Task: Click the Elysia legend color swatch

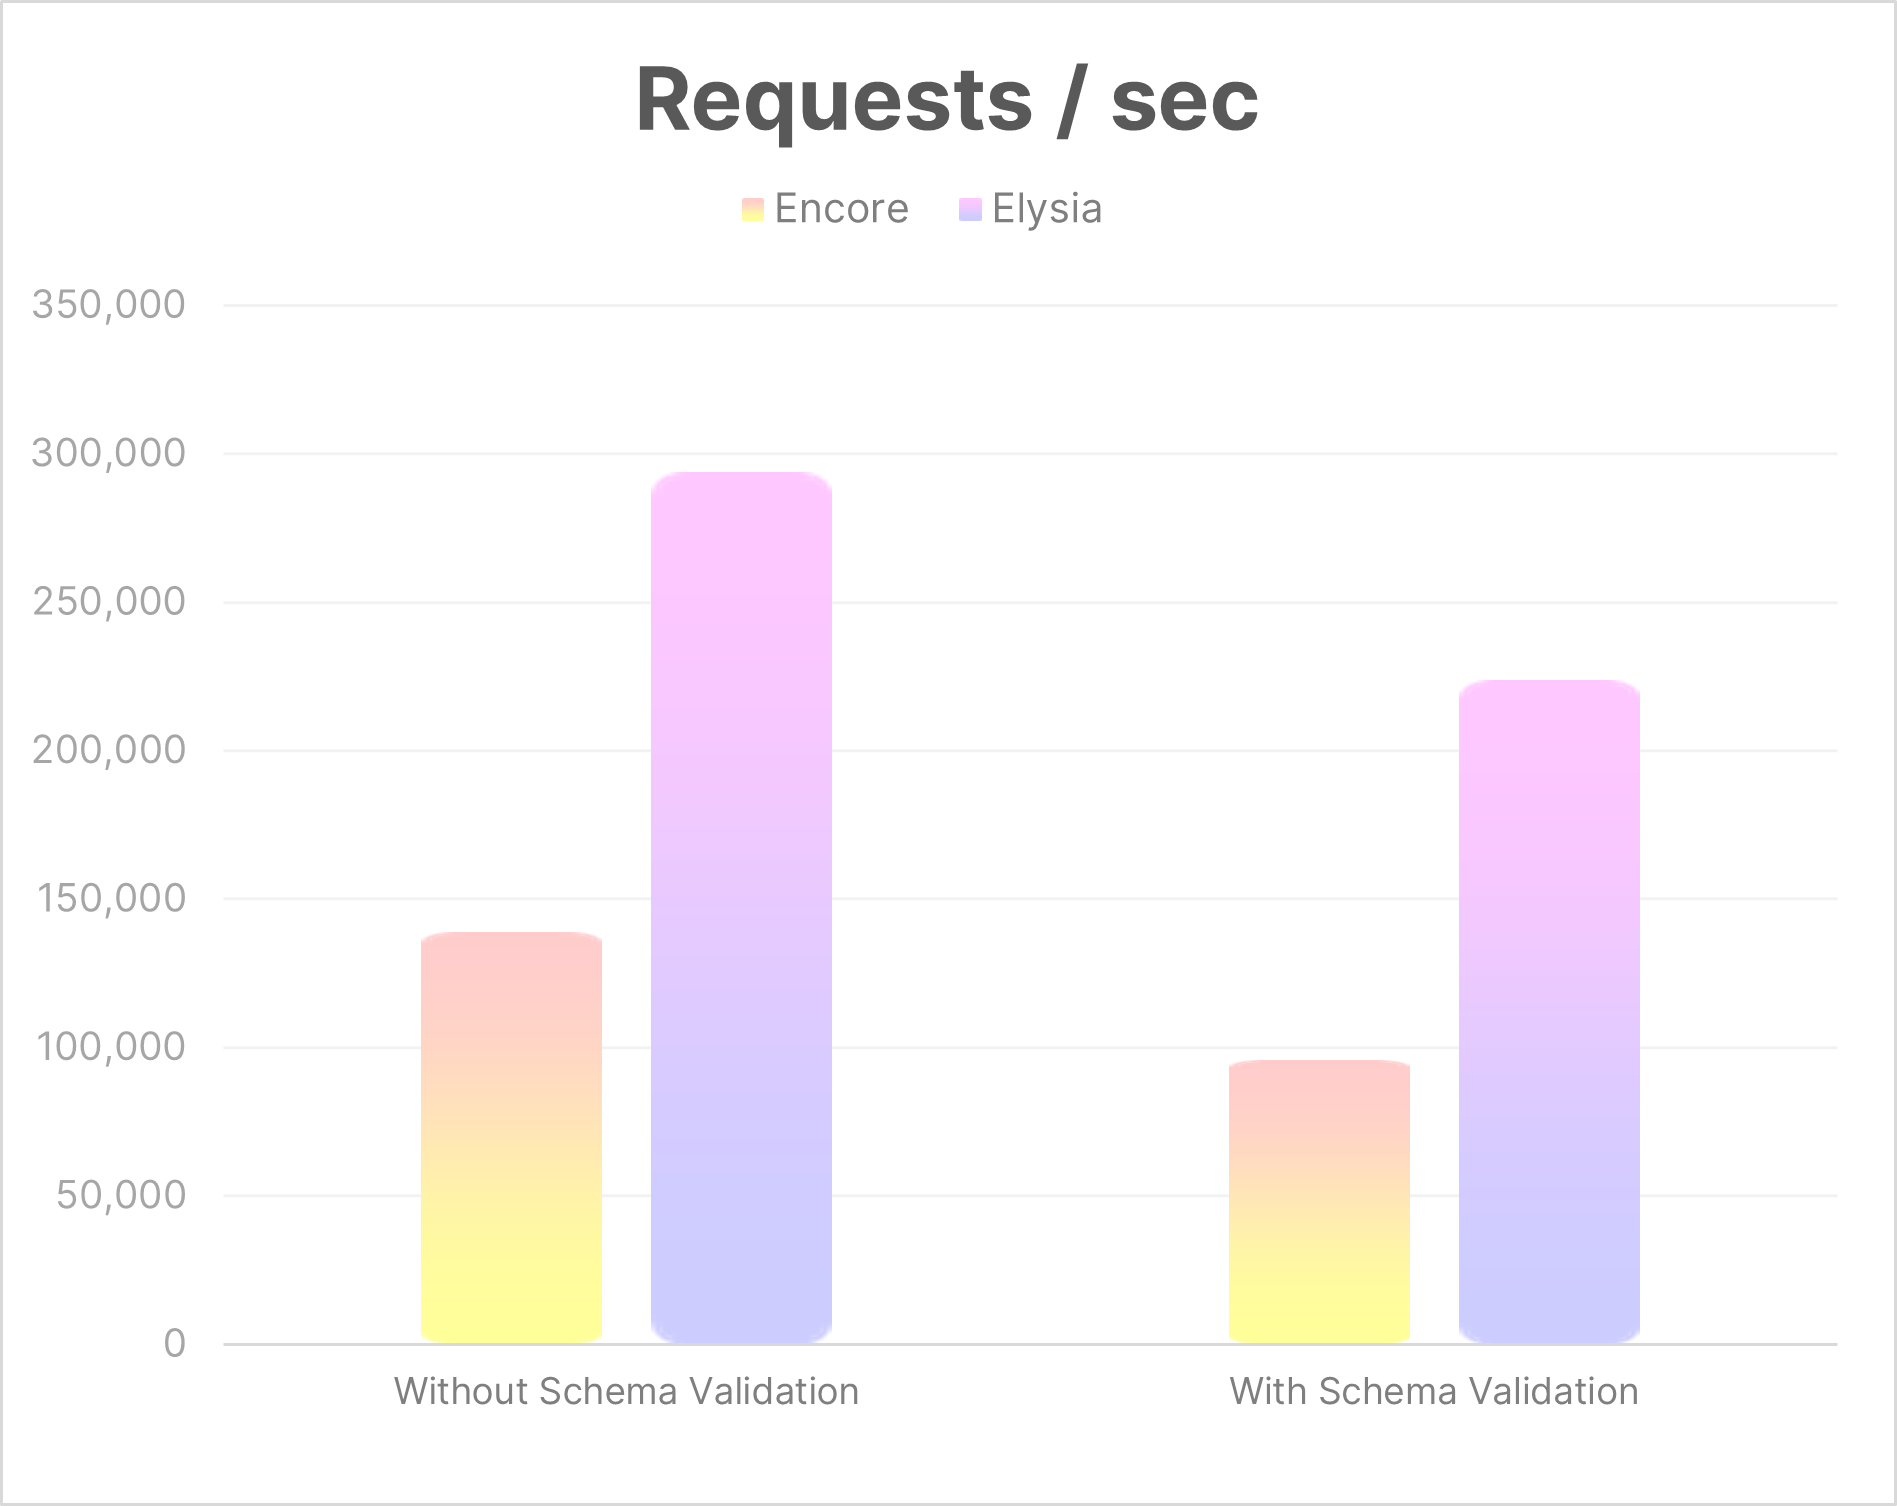Action: pyautogui.click(x=969, y=209)
